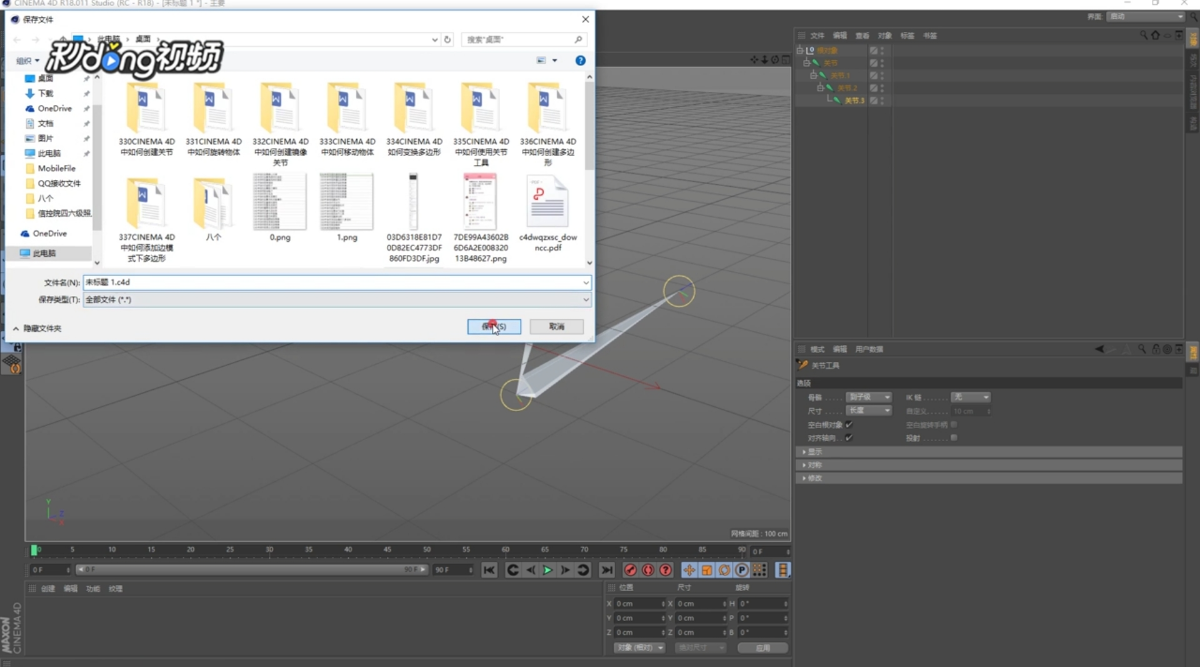Open 对象 menu in Object Manager
This screenshot has height=667, width=1200.
click(884, 35)
